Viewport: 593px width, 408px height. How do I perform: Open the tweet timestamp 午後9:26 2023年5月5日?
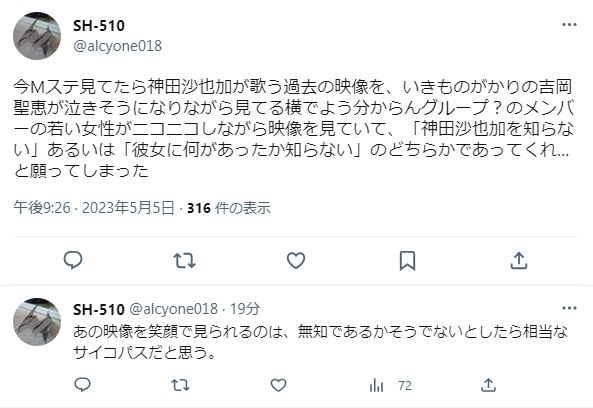[94, 208]
